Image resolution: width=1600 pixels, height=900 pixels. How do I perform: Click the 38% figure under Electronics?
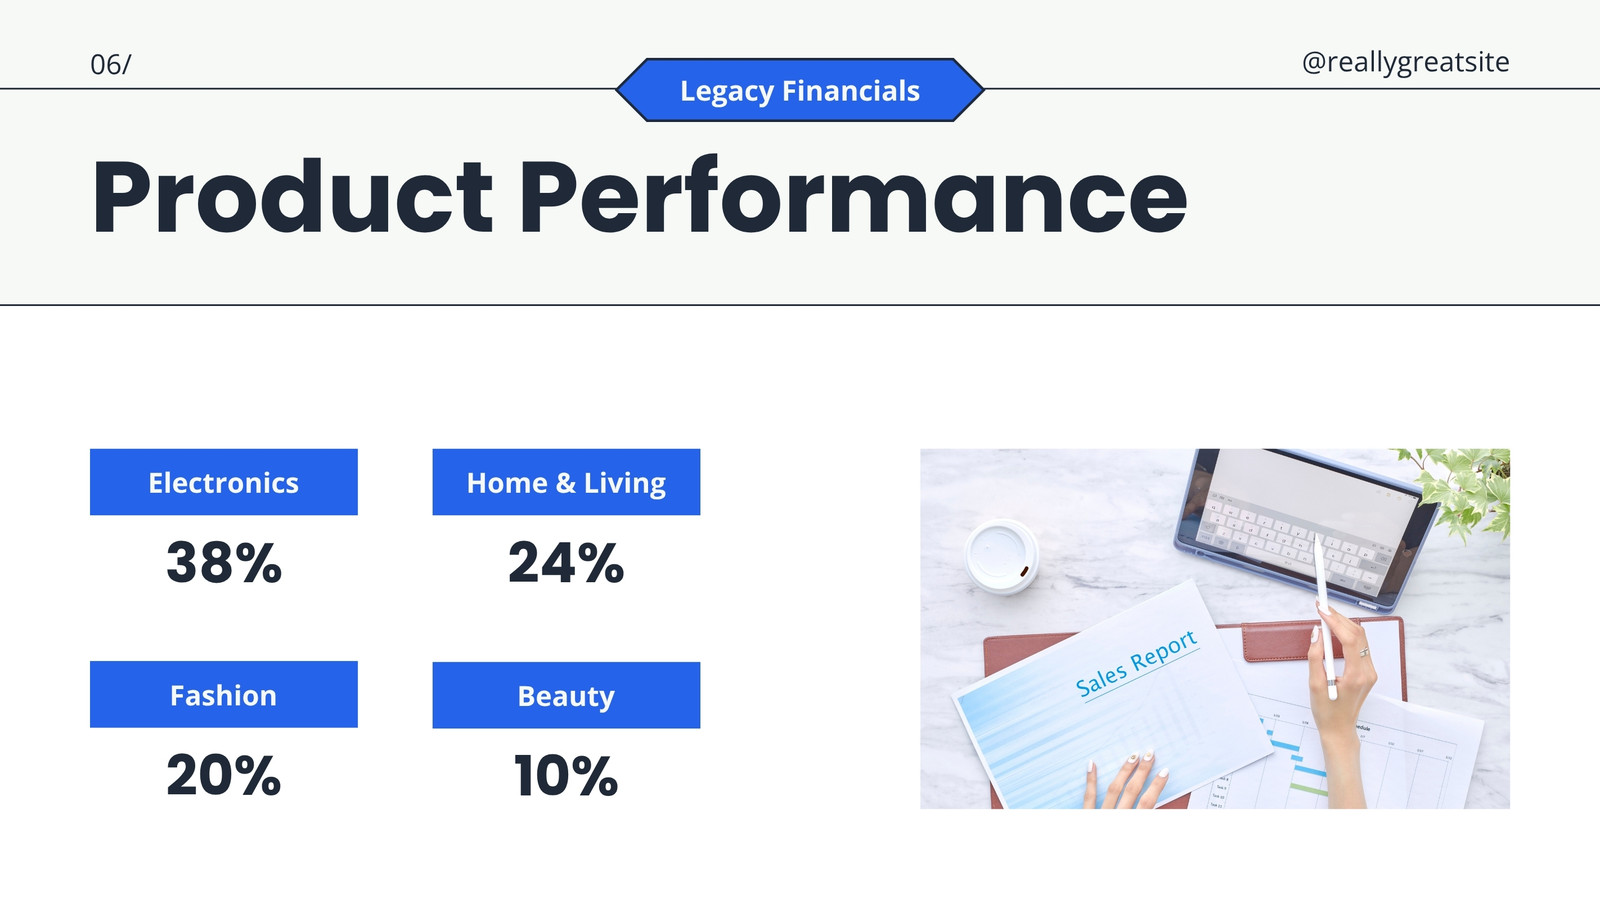point(224,562)
